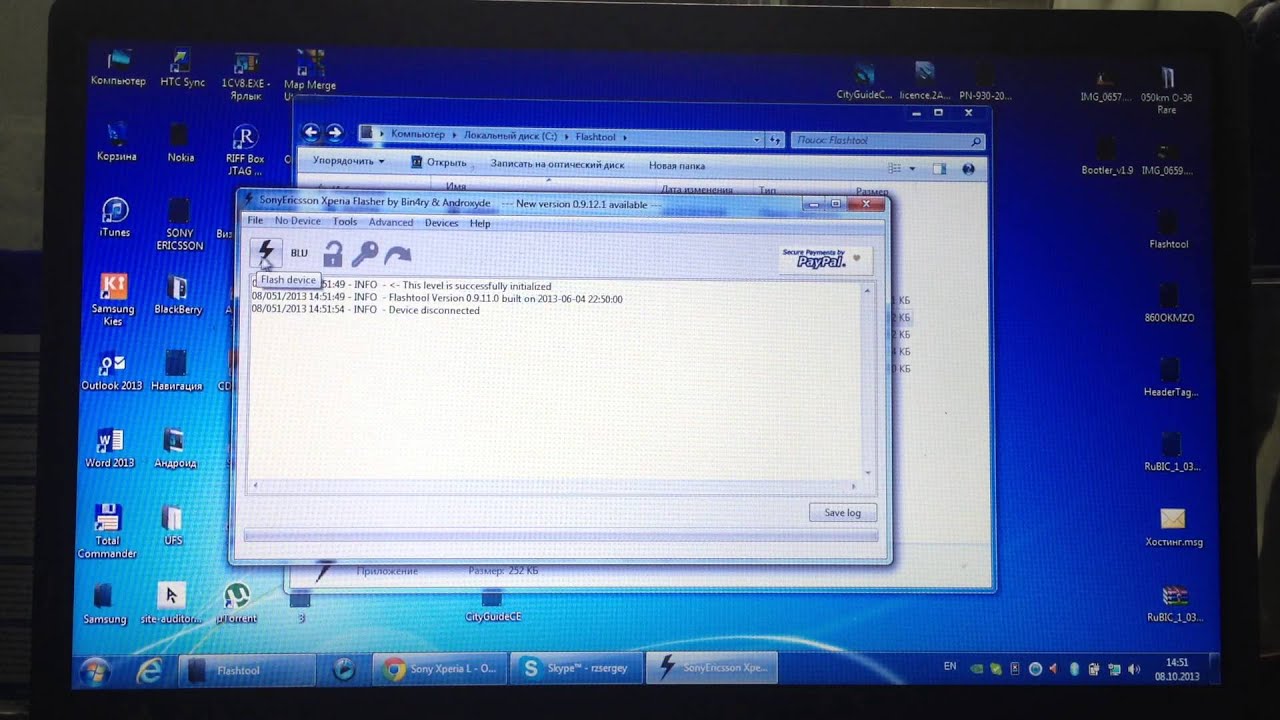The width and height of the screenshot is (1280, 720).
Task: Click Explorer's Back navigation arrow
Action: (x=311, y=132)
